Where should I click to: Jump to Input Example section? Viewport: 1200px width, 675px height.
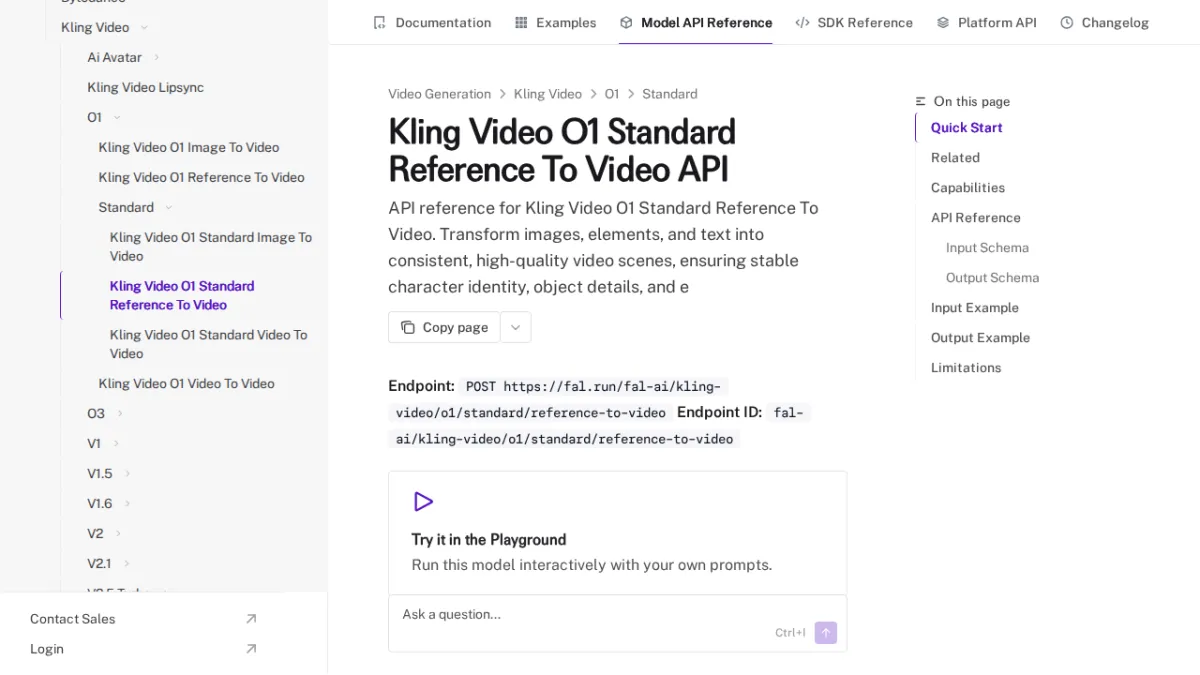click(x=974, y=307)
